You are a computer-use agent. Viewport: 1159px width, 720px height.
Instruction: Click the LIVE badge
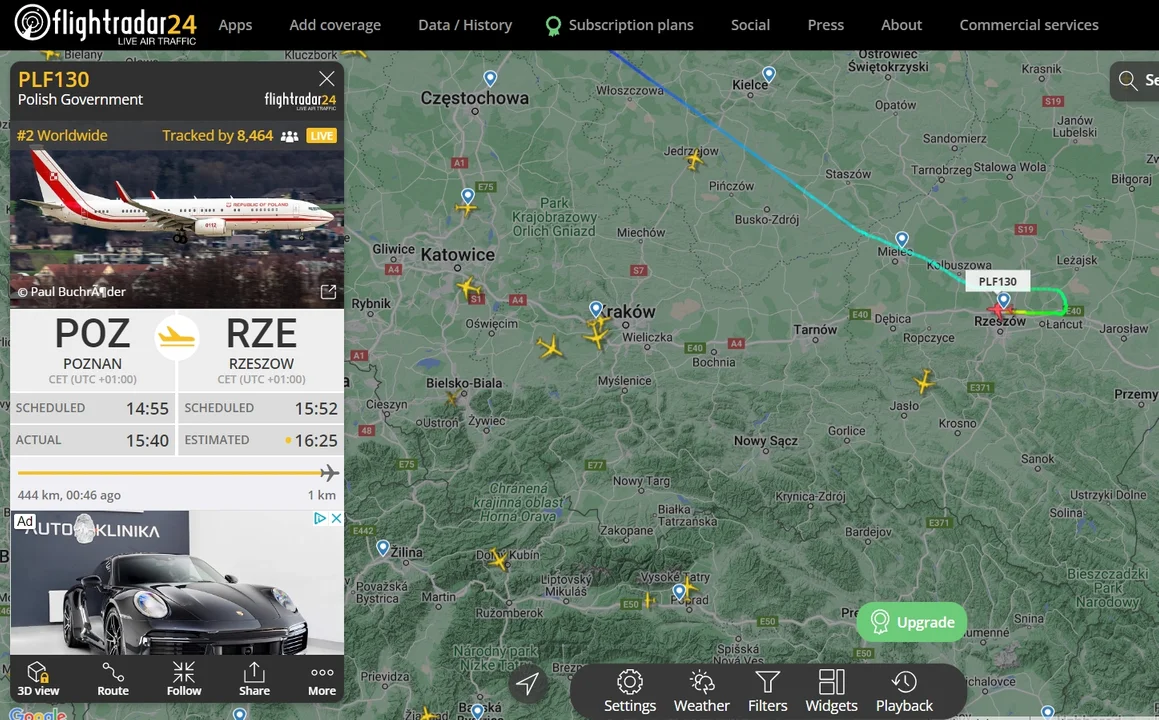[x=322, y=136]
